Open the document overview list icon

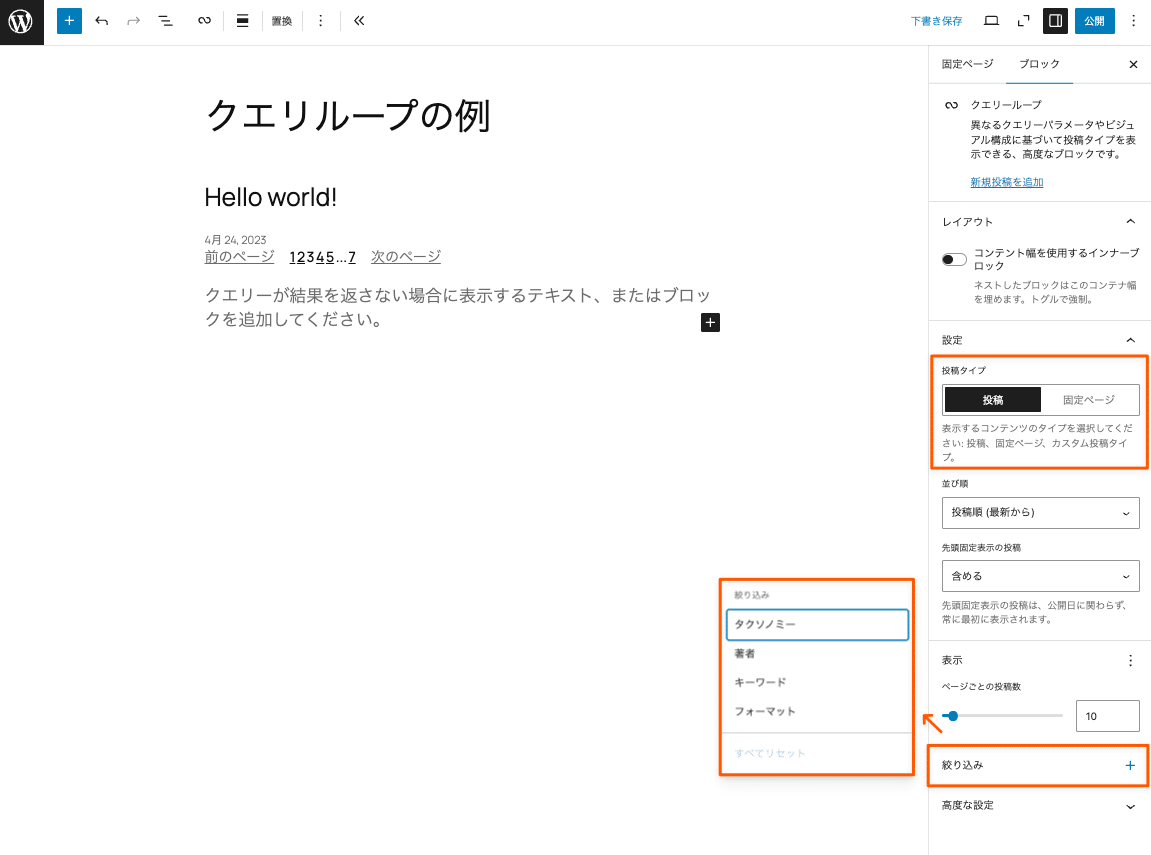166,21
